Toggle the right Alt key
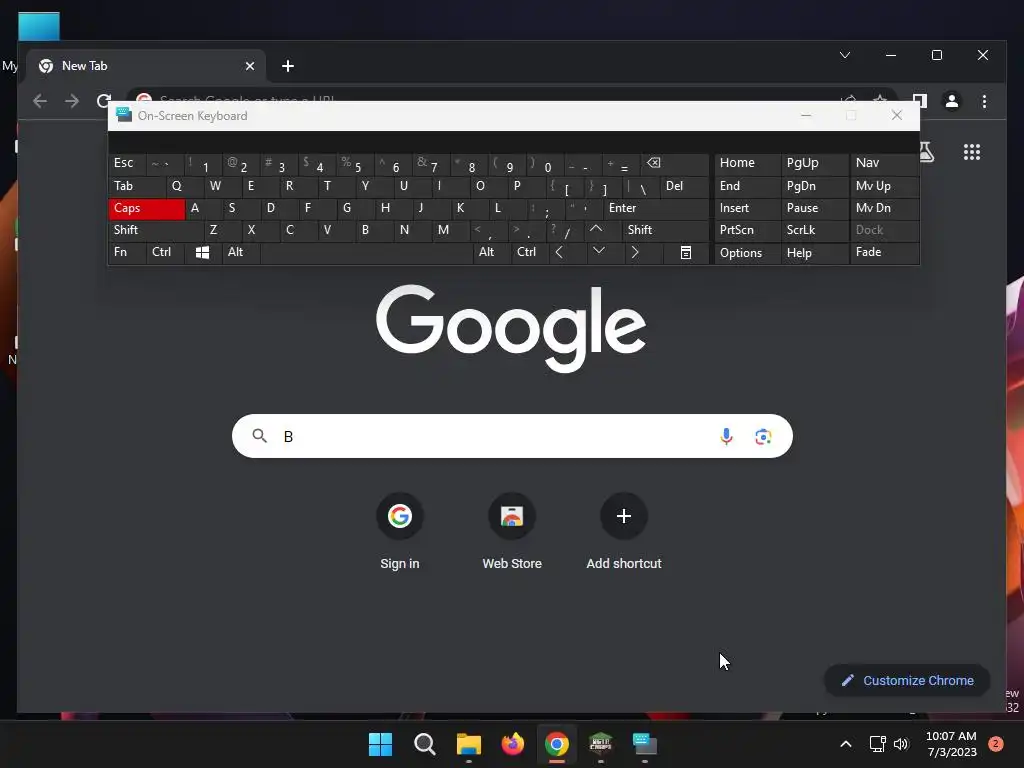Screen dimensions: 1024x768 click(492, 252)
